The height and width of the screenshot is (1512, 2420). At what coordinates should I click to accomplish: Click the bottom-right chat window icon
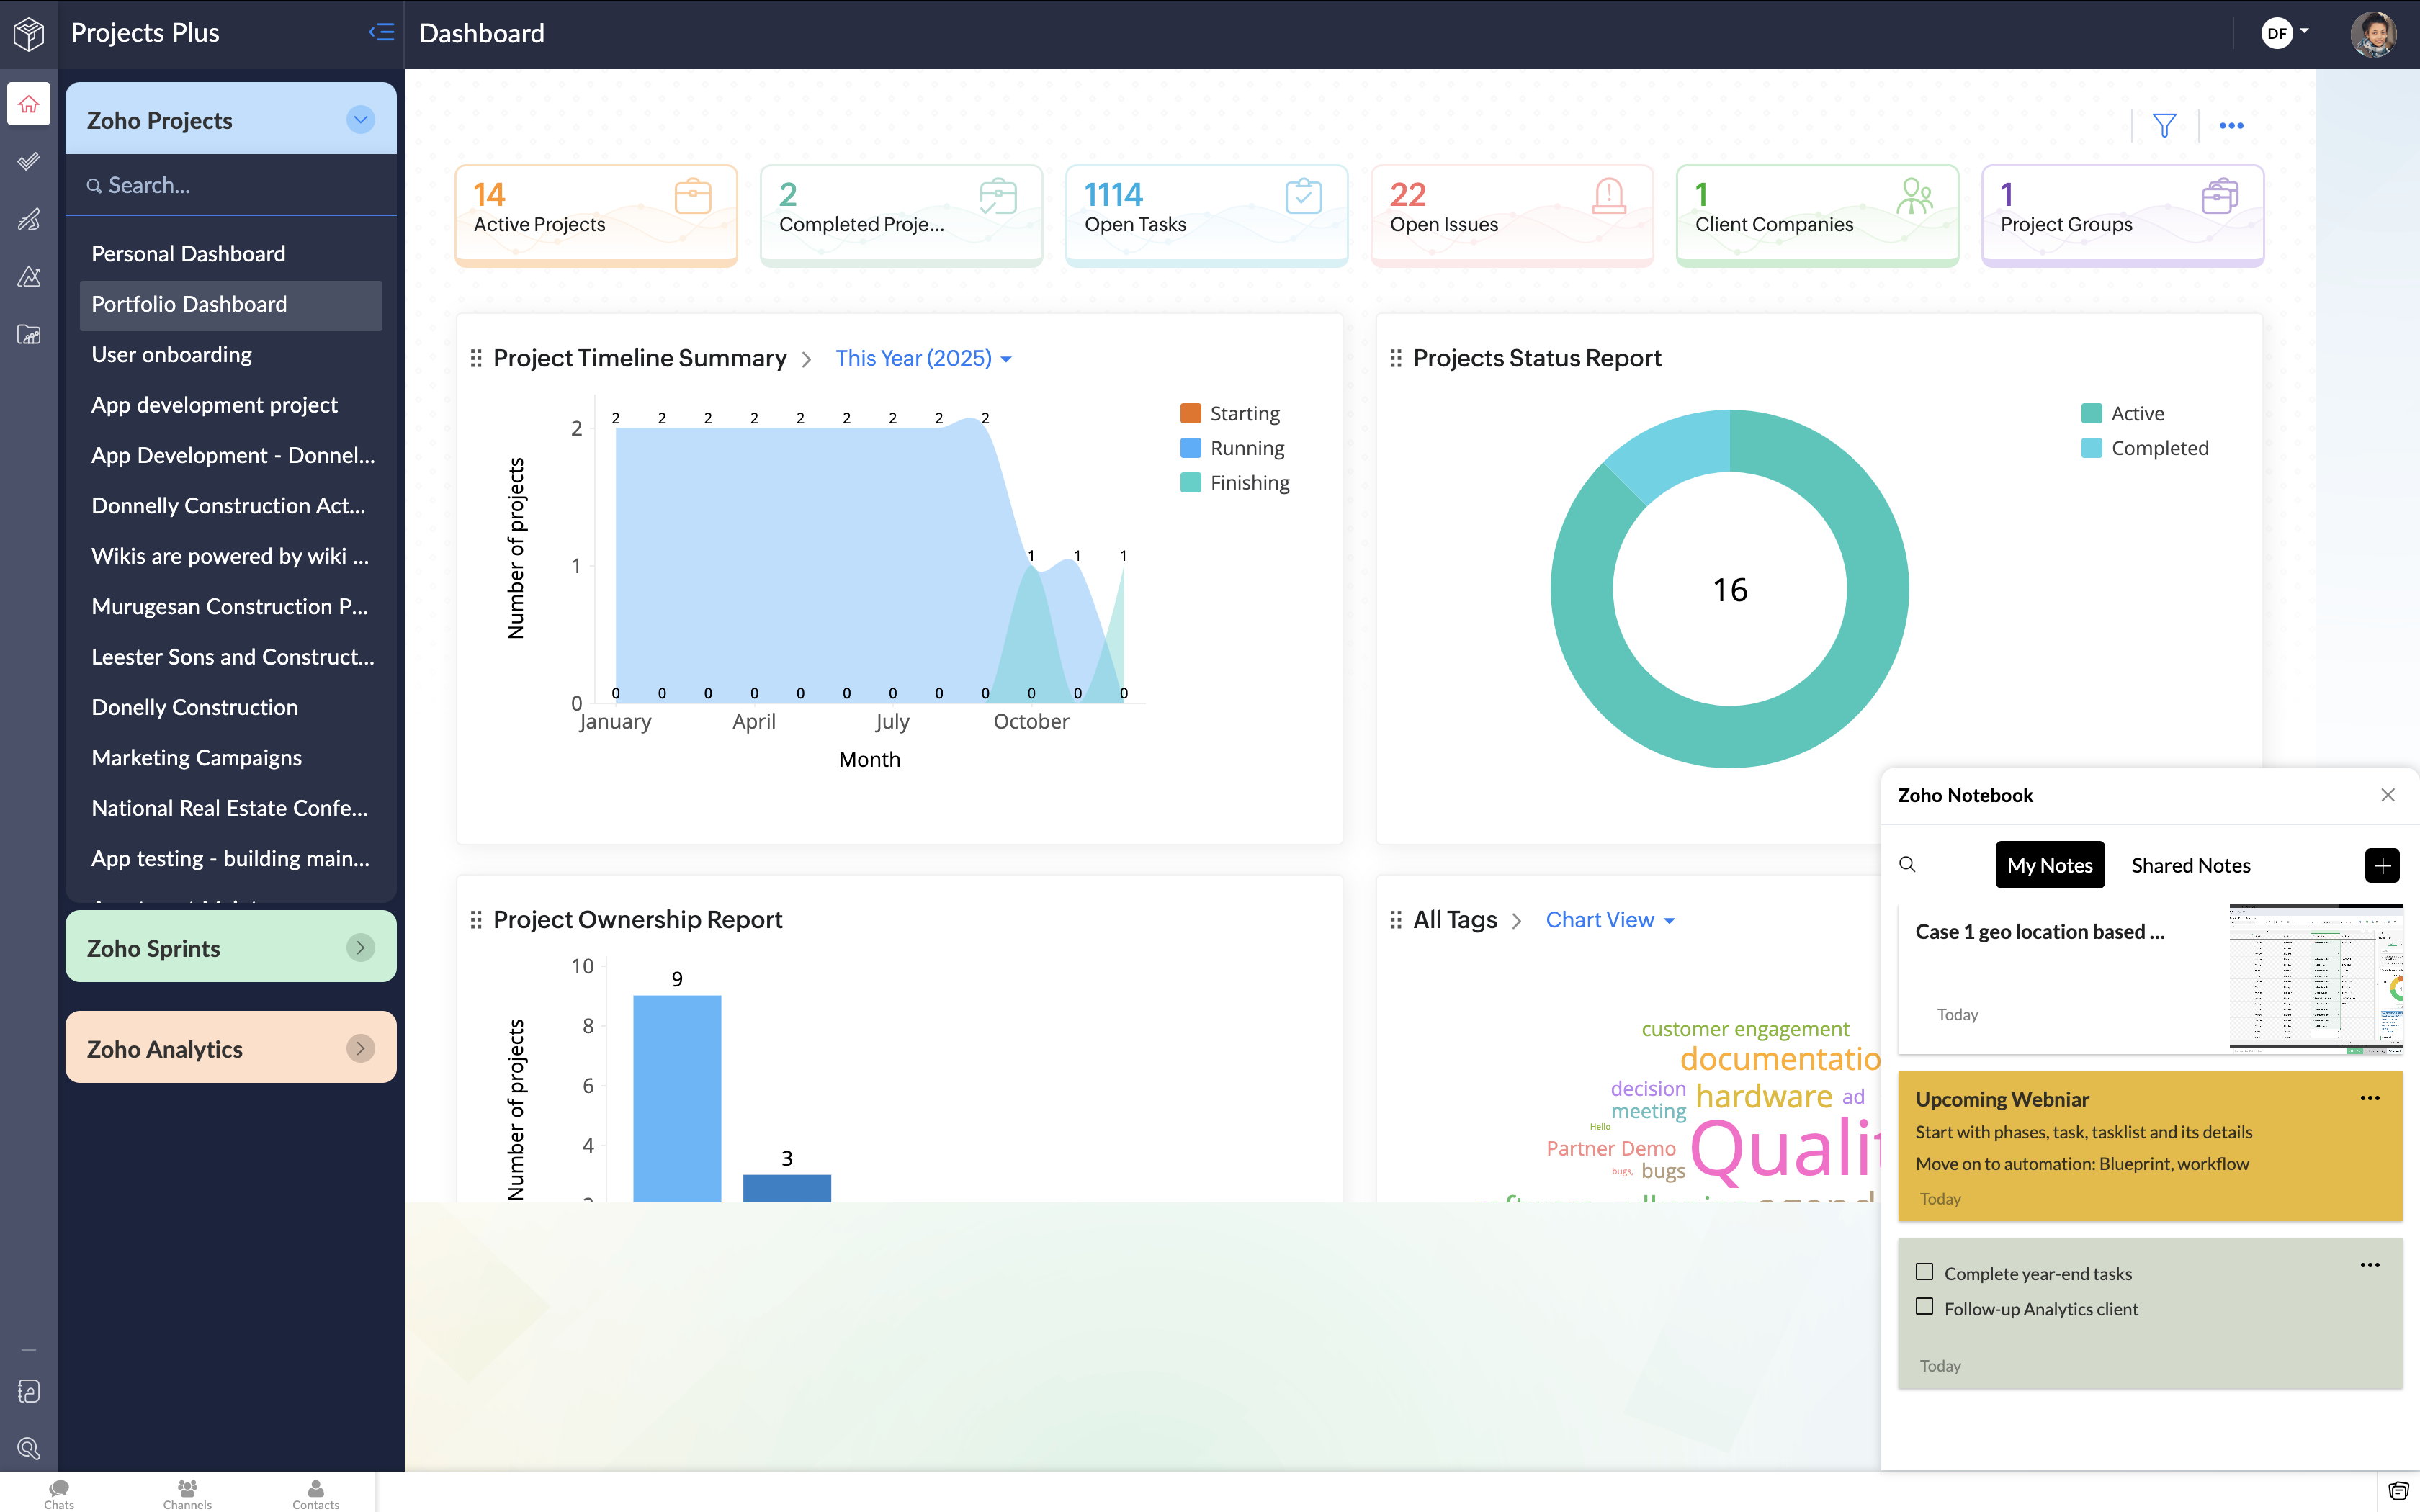[x=2398, y=1491]
